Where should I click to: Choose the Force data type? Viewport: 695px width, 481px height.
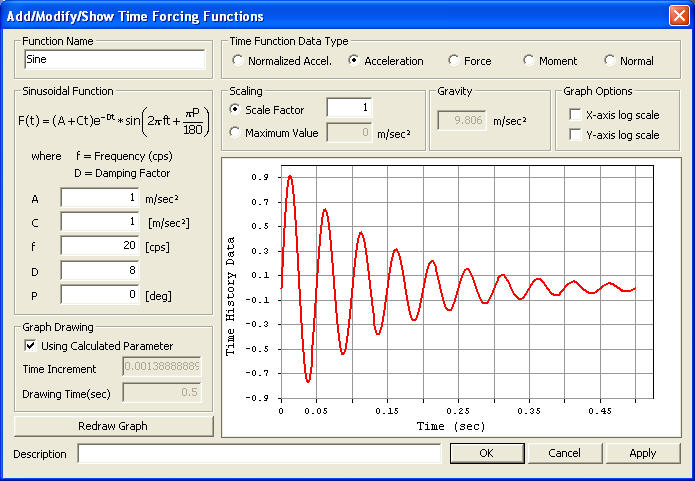454,61
